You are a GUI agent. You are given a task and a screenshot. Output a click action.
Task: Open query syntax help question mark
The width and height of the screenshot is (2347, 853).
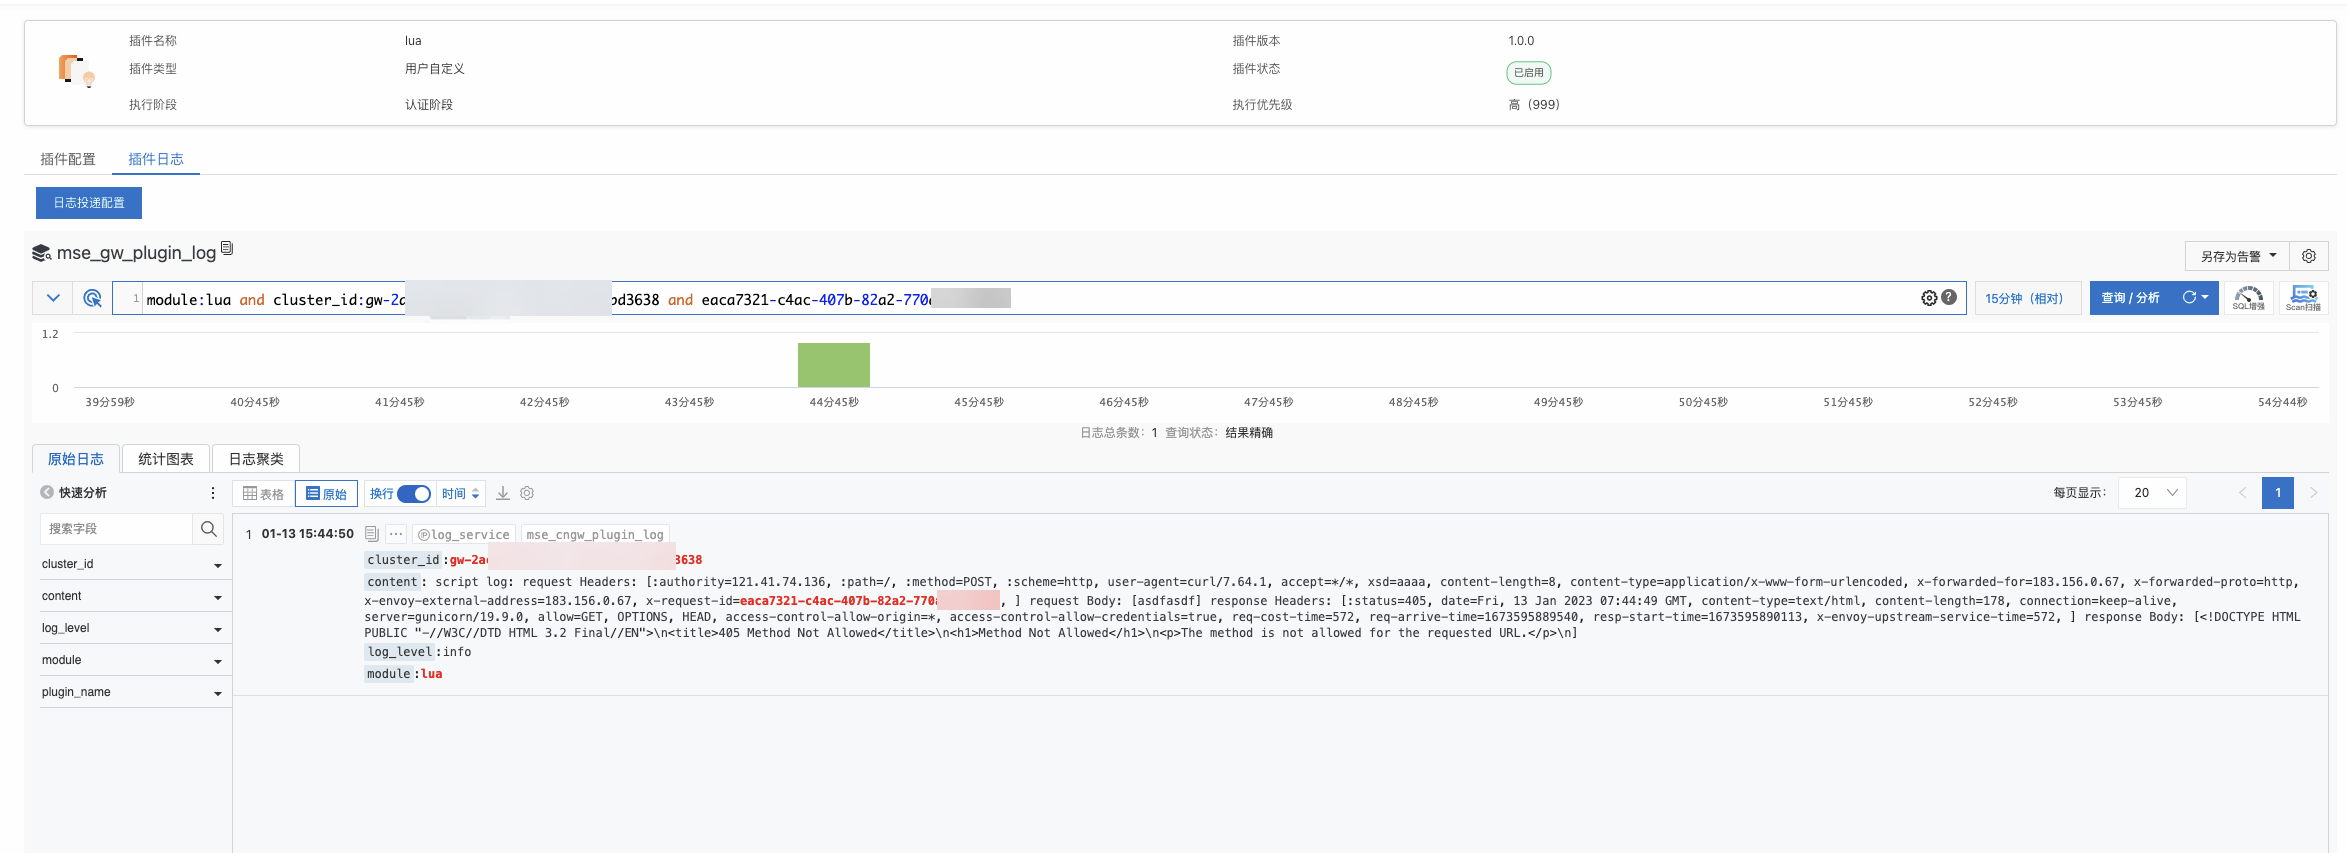tap(1949, 297)
